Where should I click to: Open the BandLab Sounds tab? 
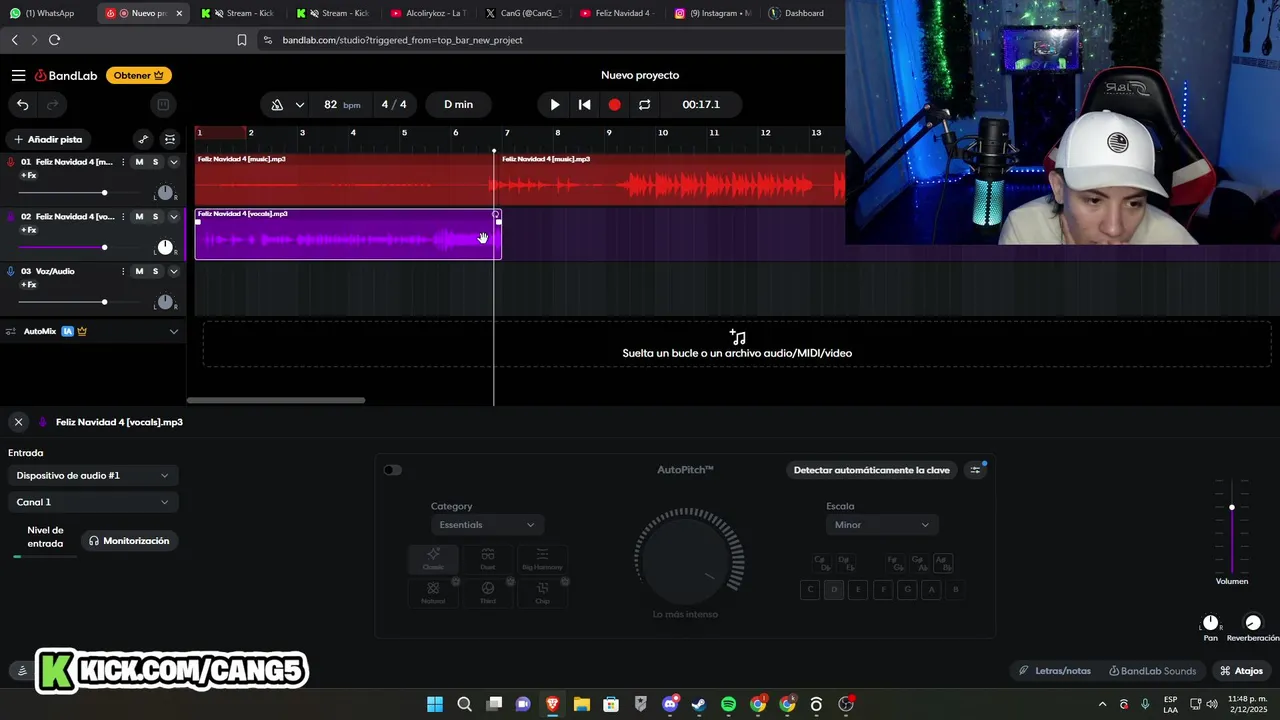click(1153, 671)
